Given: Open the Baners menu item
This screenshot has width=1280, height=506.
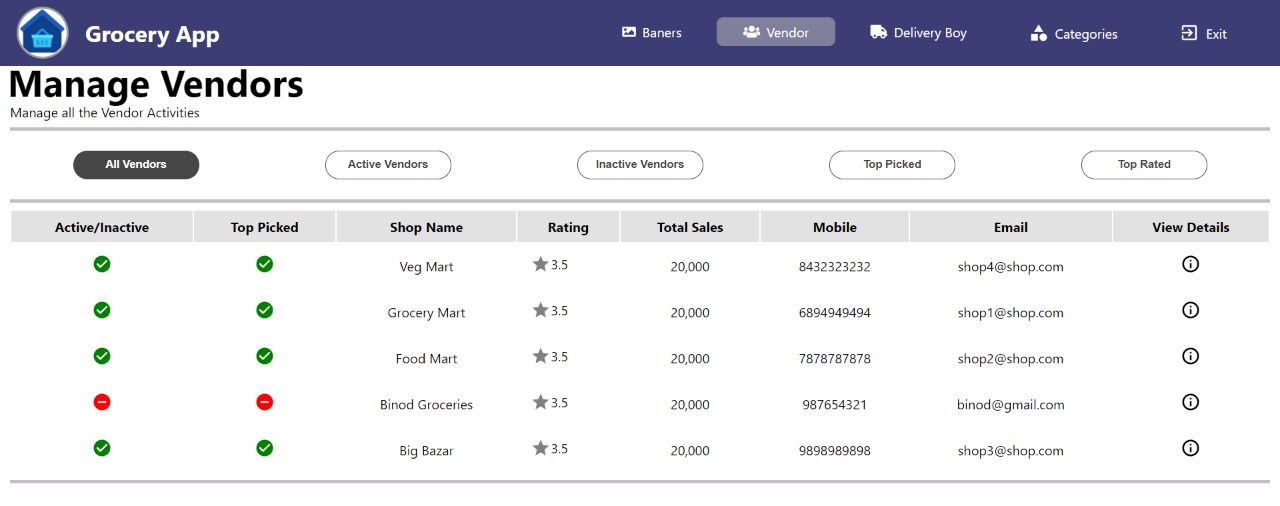Looking at the screenshot, I should coord(652,33).
